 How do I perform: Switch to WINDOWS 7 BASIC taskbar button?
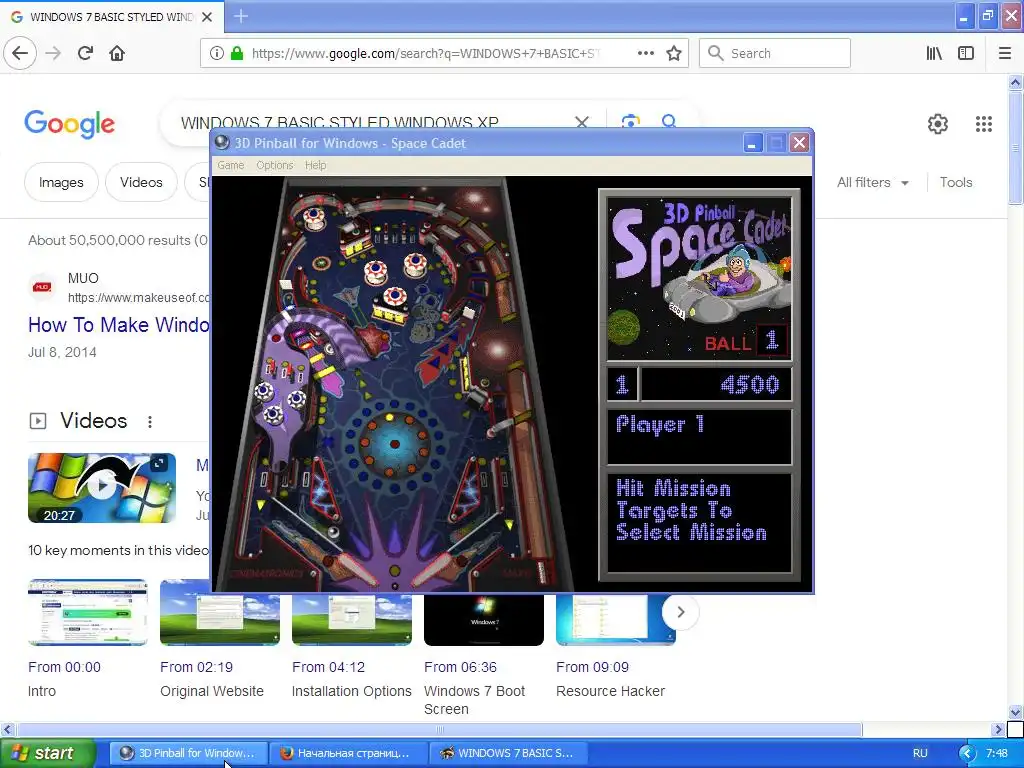point(509,753)
